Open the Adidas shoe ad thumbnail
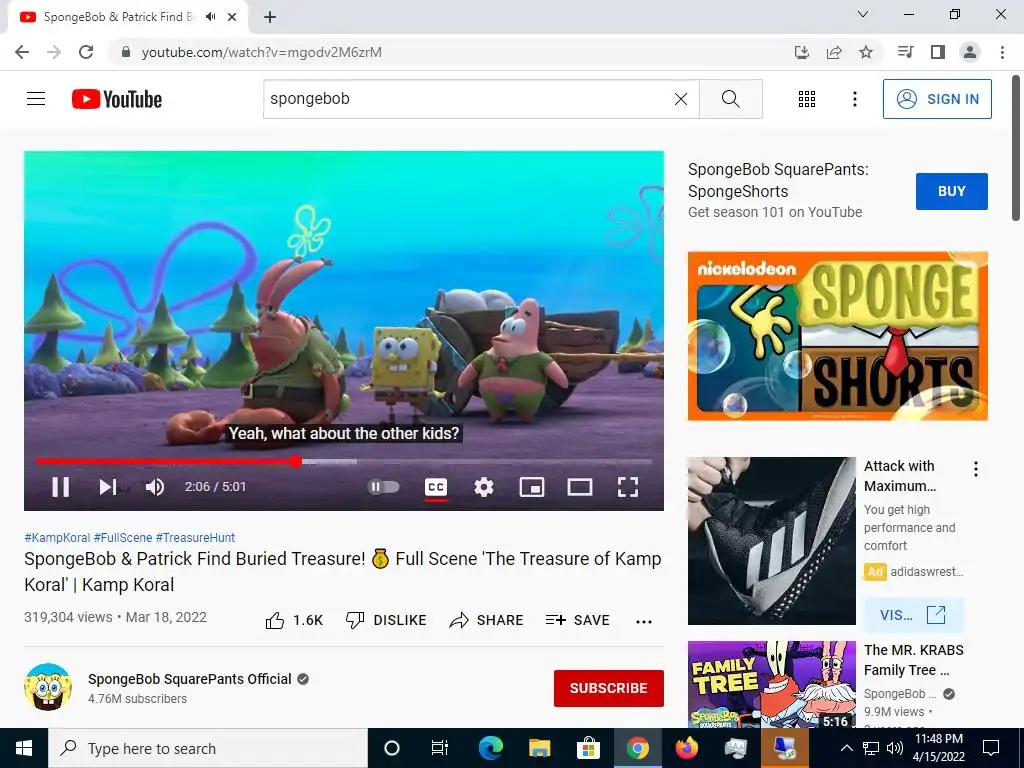Viewport: 1024px width, 768px height. (x=771, y=541)
